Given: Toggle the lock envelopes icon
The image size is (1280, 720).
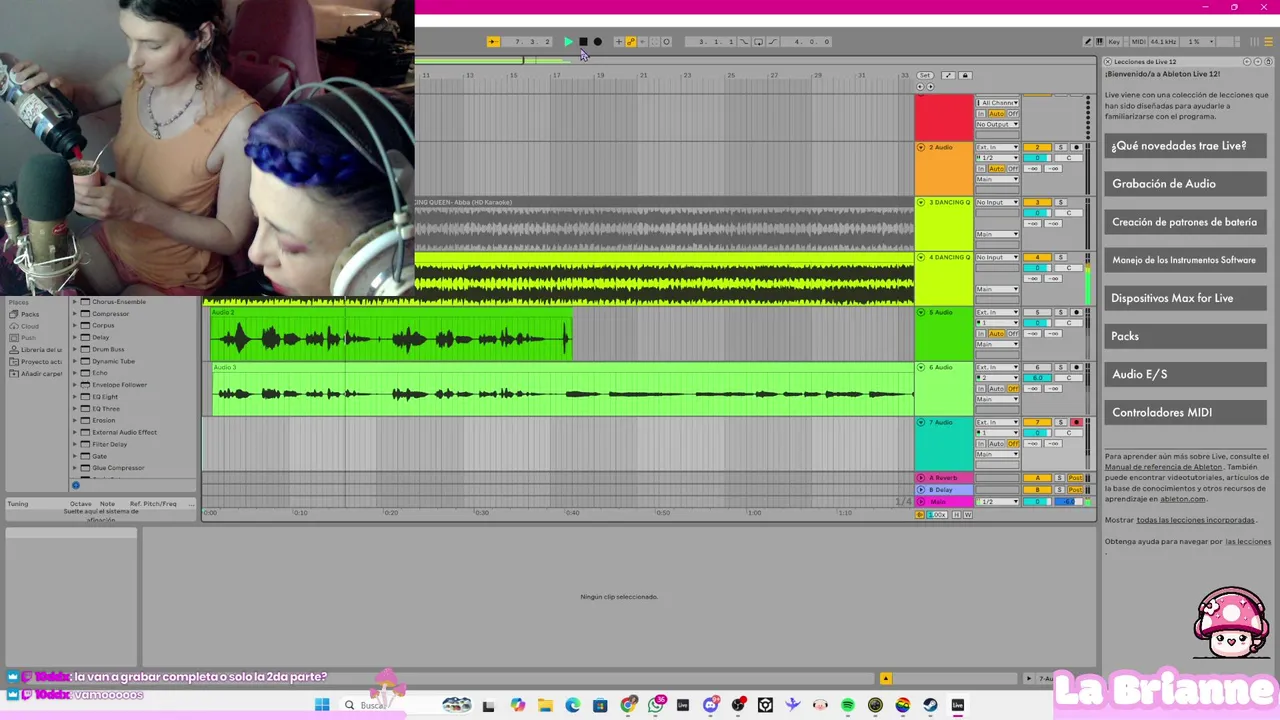Looking at the screenshot, I should (x=965, y=75).
